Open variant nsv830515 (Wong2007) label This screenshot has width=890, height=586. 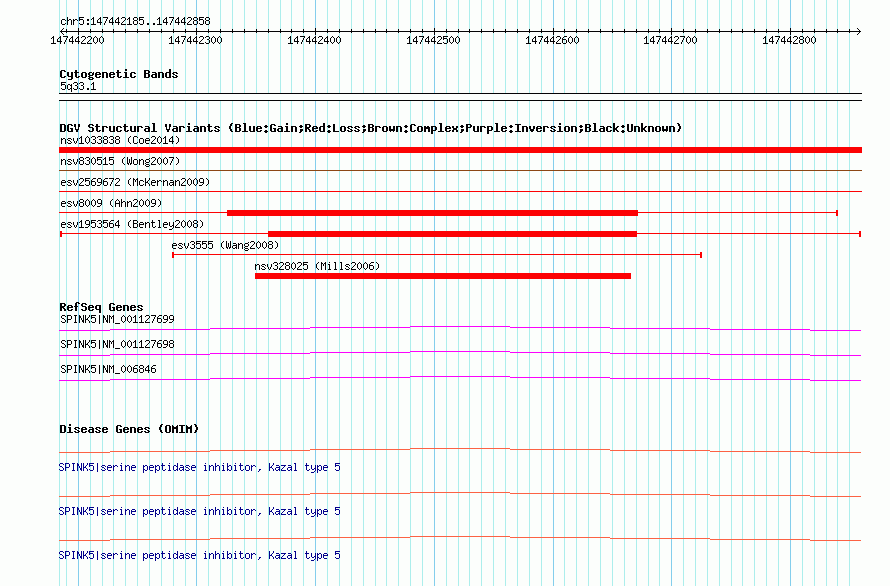click(x=120, y=161)
